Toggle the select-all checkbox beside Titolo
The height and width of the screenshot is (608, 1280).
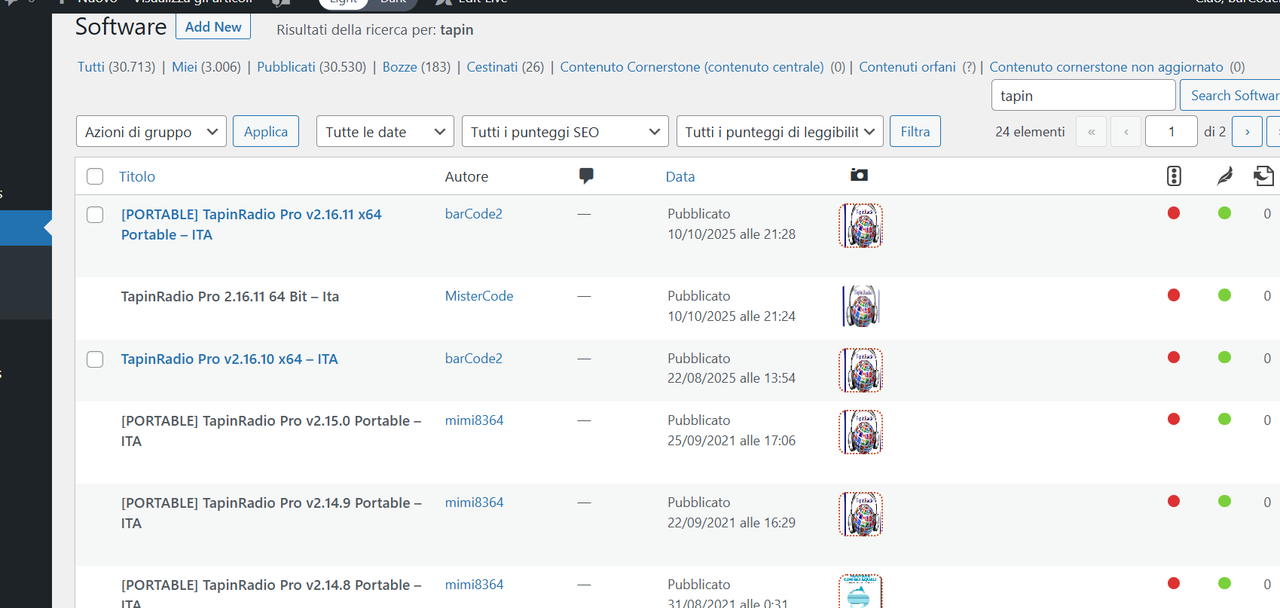point(95,176)
